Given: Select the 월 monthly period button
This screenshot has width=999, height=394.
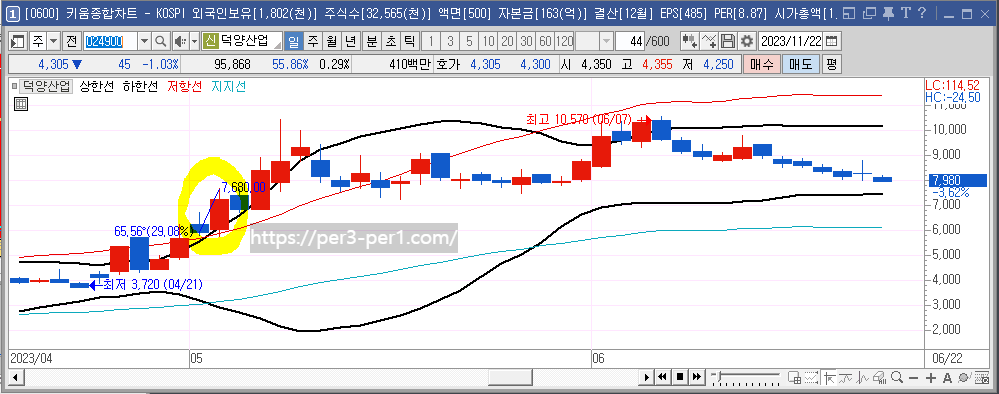Looking at the screenshot, I should click(331, 41).
